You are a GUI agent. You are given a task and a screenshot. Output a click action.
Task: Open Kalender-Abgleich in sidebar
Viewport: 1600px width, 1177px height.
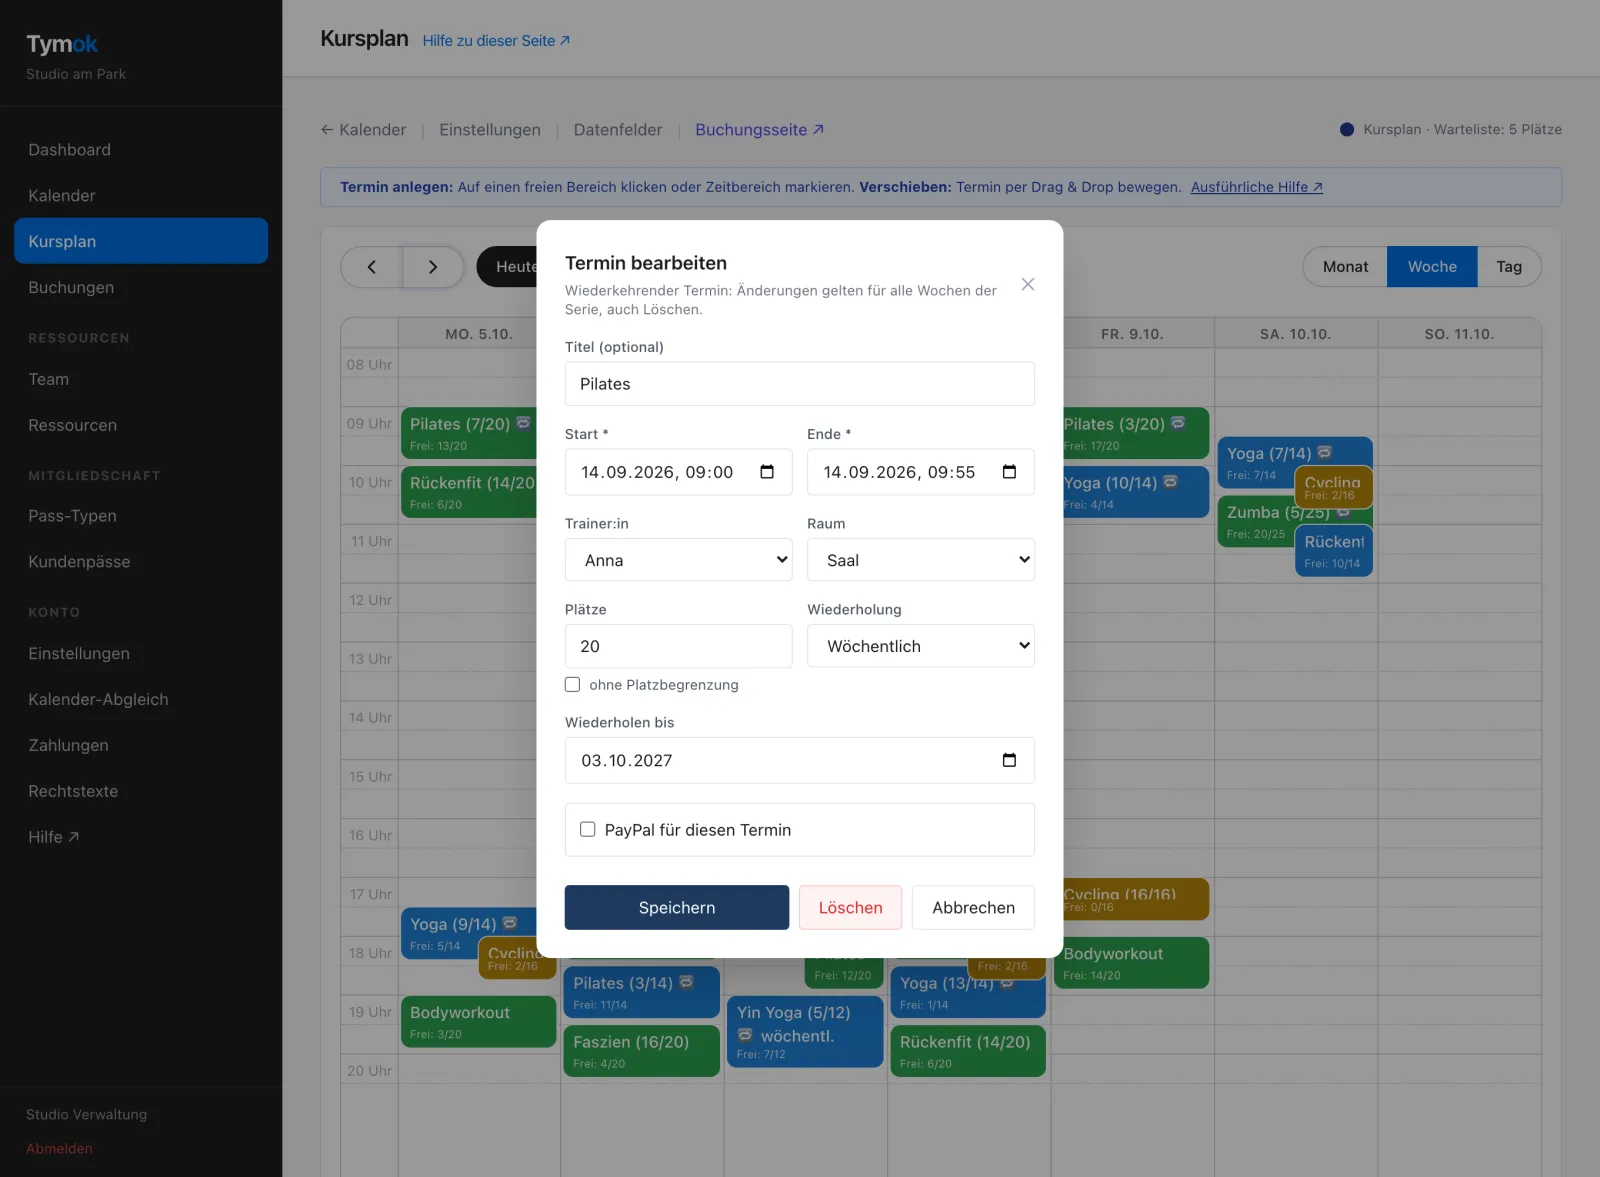[x=141, y=700]
